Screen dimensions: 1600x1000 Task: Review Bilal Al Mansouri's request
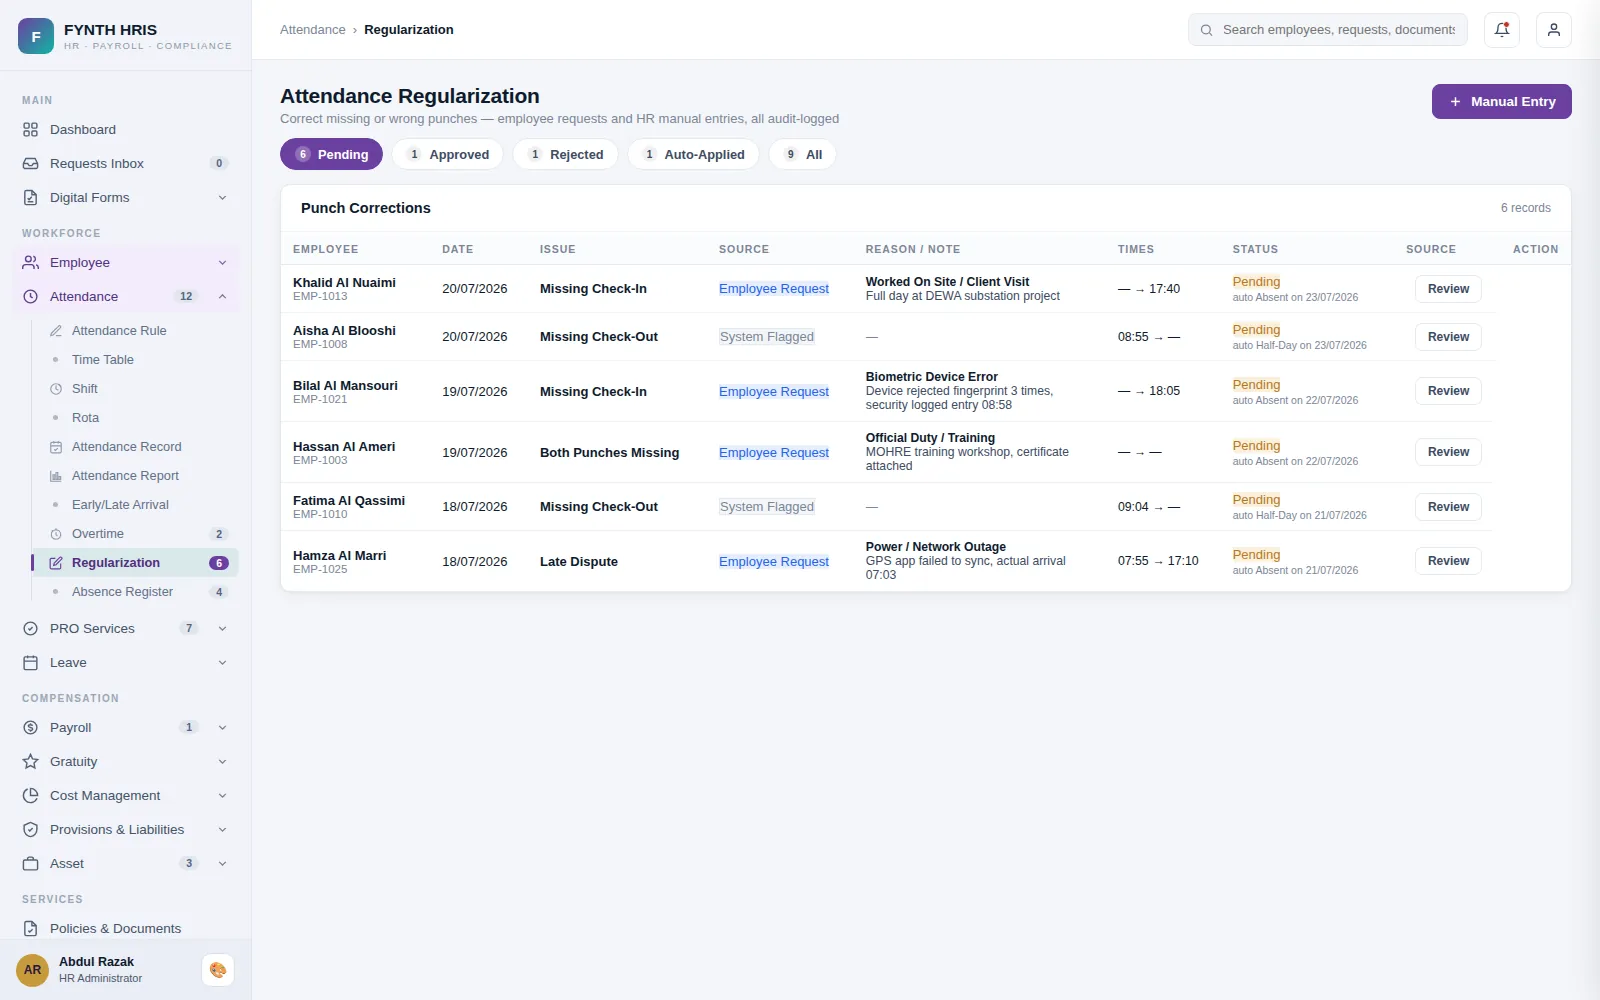coord(1448,391)
